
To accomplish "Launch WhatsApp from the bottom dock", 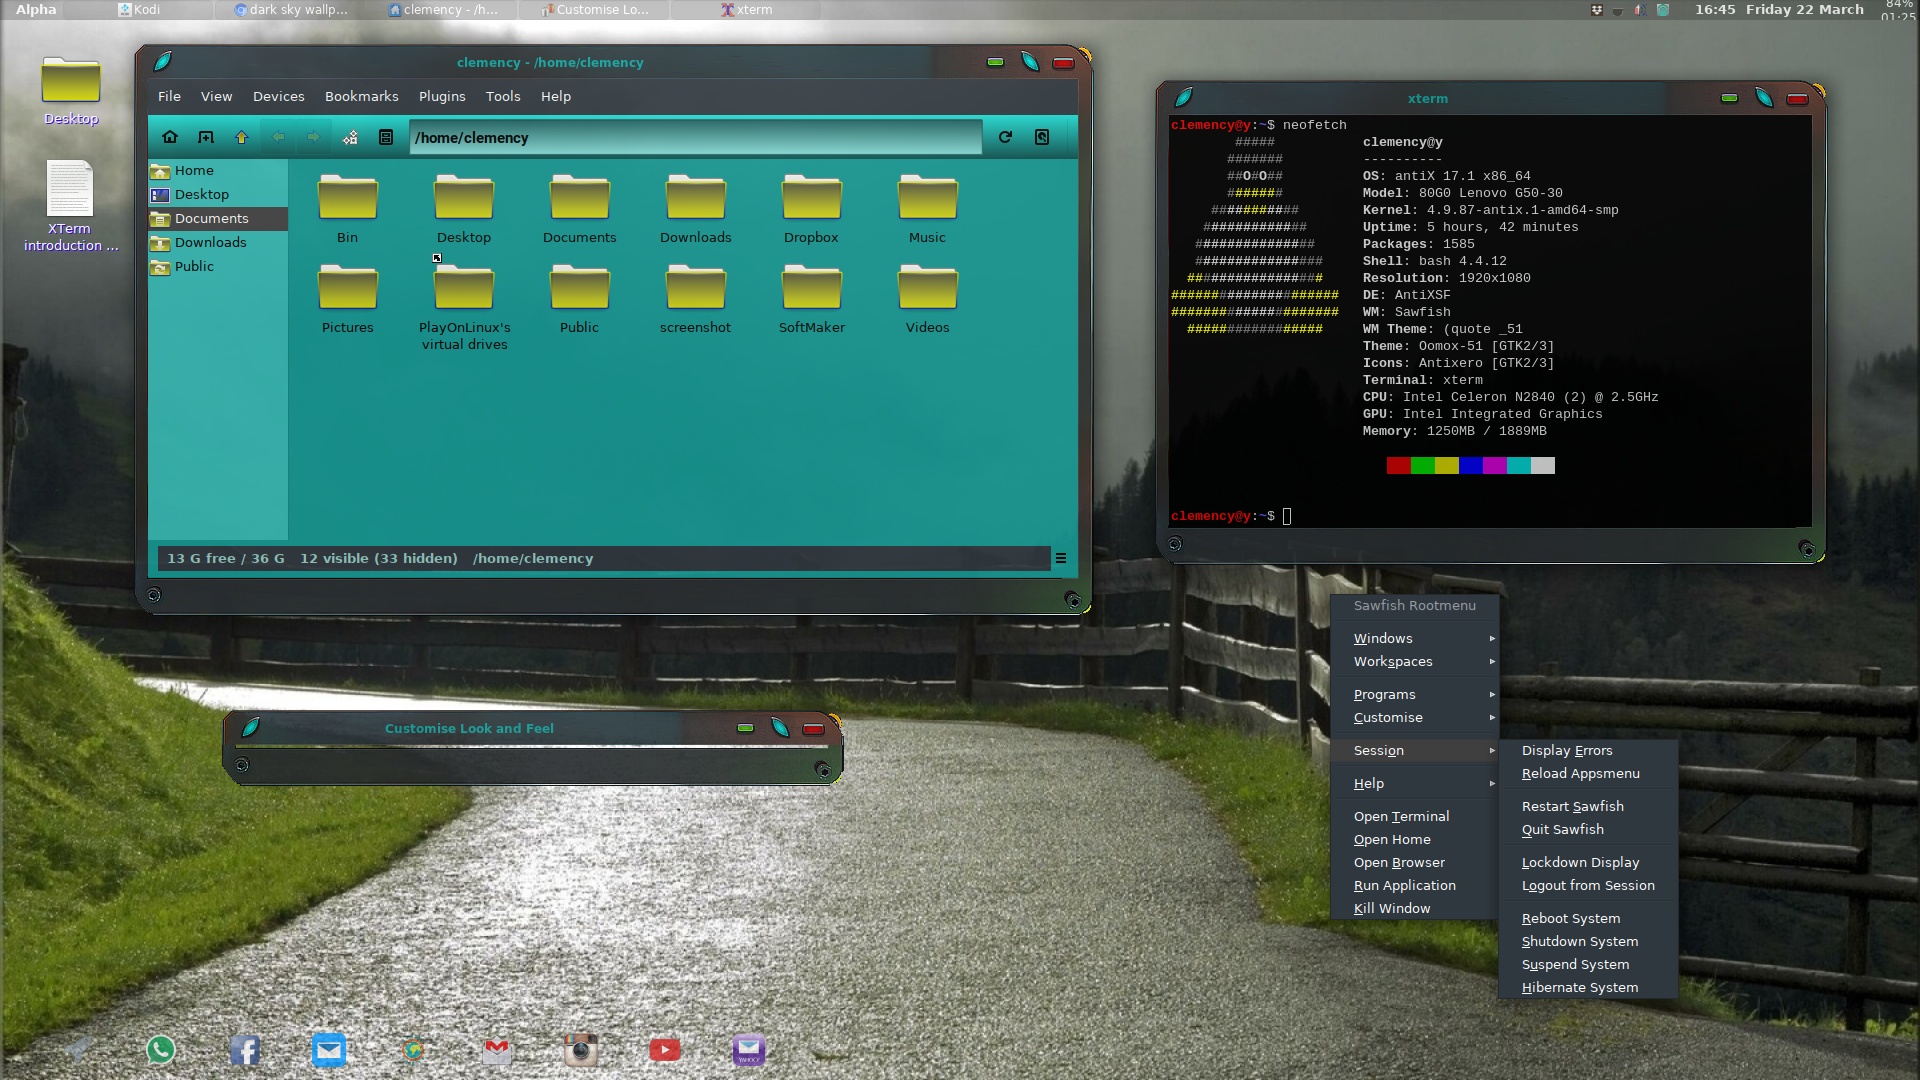I will (161, 1049).
